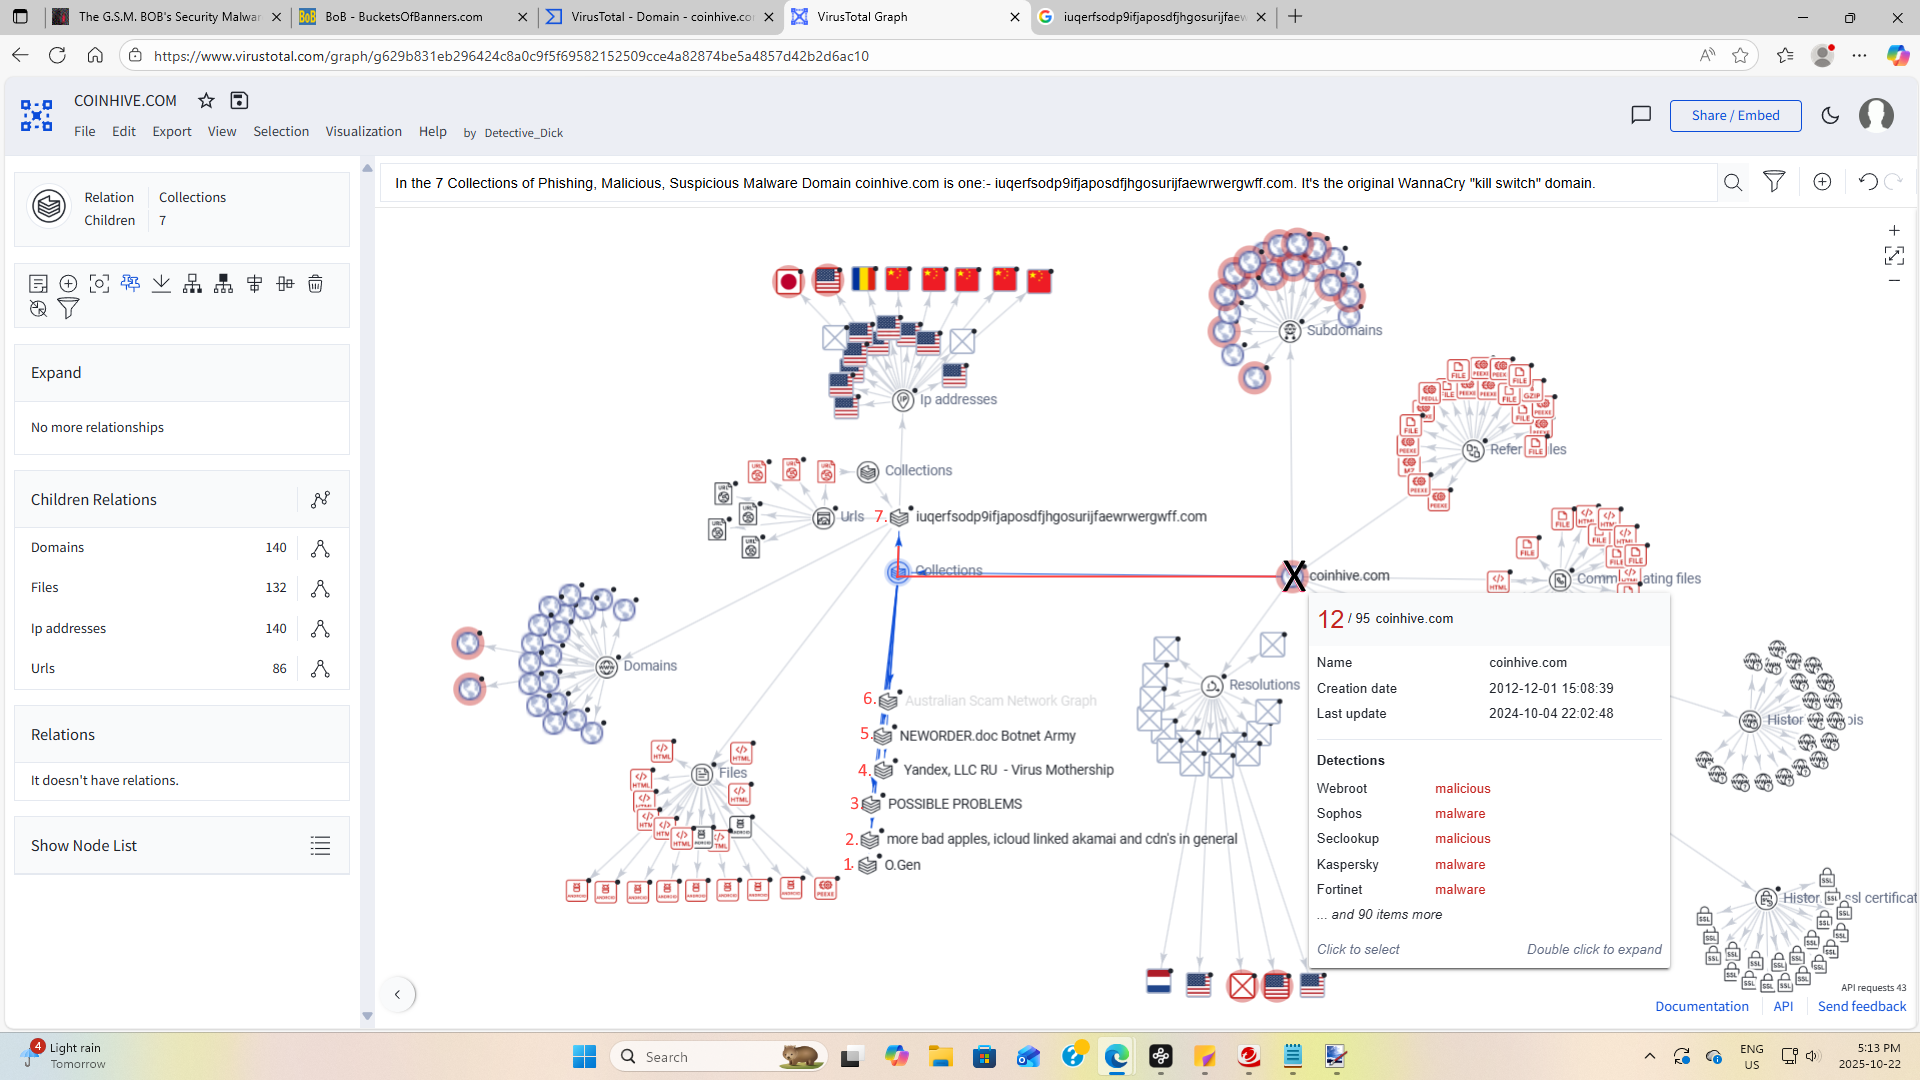The image size is (1920, 1080).
Task: Select the Subdomains group node
Action: (1290, 331)
